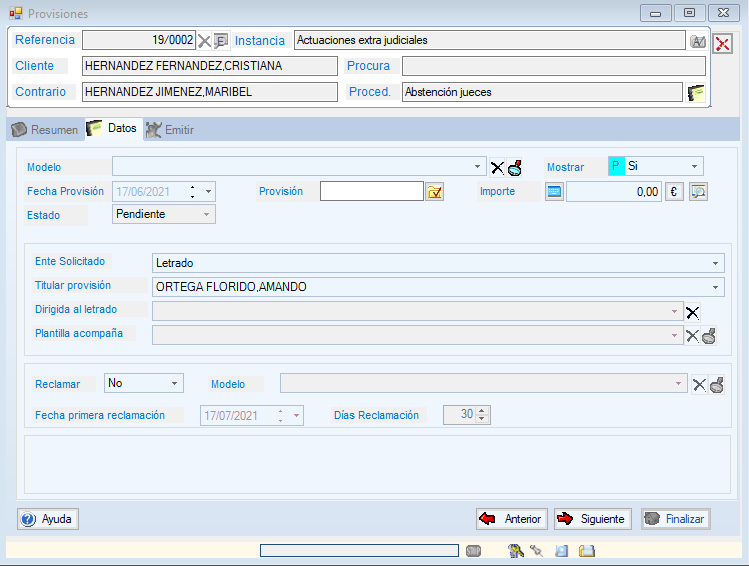Click the Siguiente button
The width and height of the screenshot is (749, 566).
pos(593,519)
